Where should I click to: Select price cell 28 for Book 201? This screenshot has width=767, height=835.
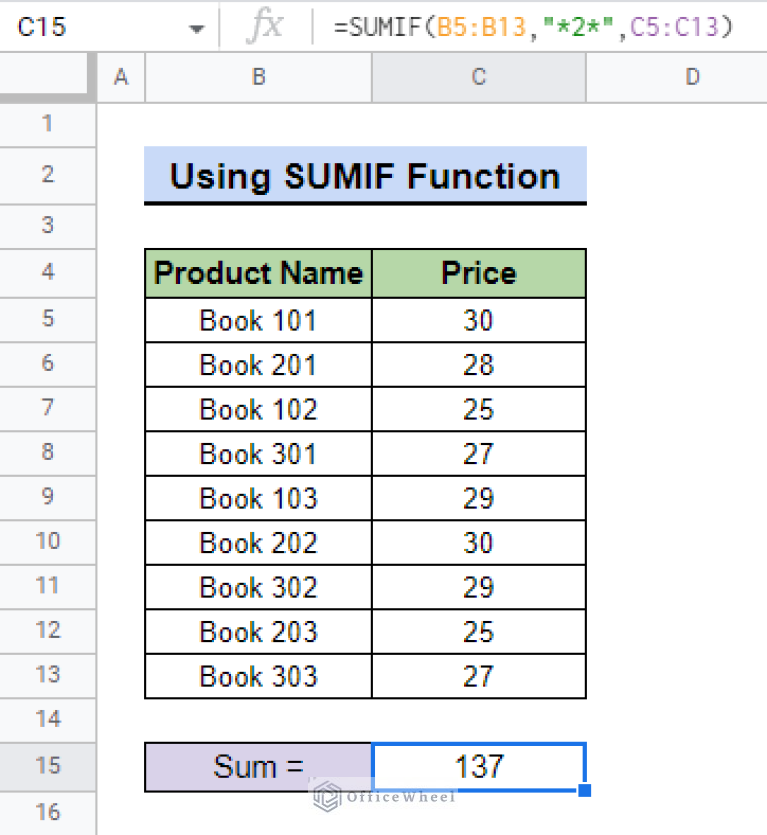[x=479, y=365]
